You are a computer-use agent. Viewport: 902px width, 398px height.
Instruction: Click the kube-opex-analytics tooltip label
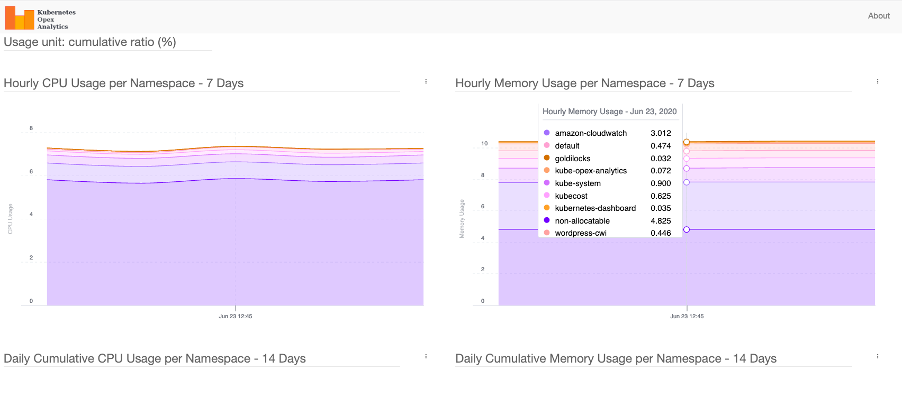pos(591,170)
